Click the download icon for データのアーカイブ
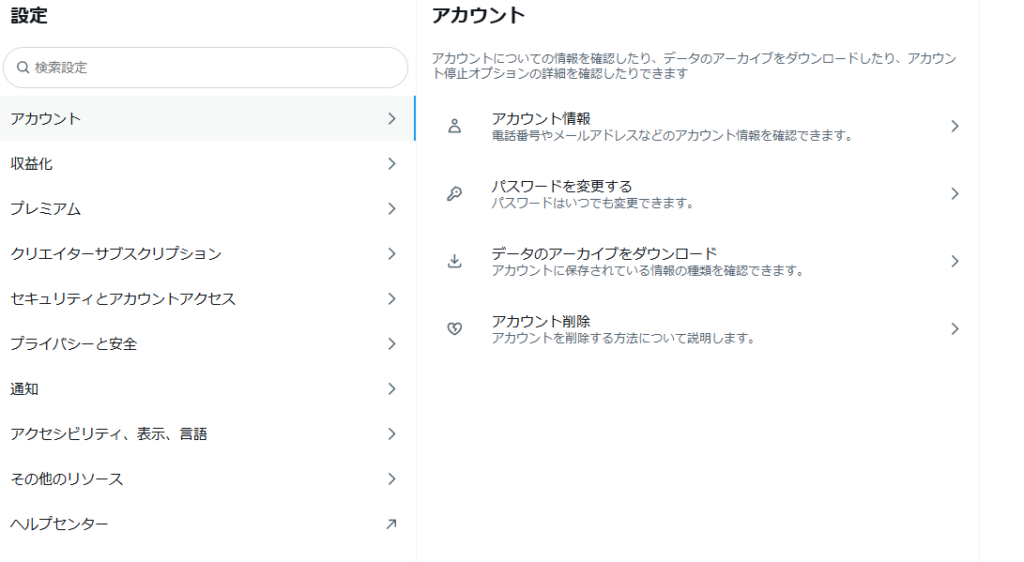The height and width of the screenshot is (562, 1024). pyautogui.click(x=454, y=261)
